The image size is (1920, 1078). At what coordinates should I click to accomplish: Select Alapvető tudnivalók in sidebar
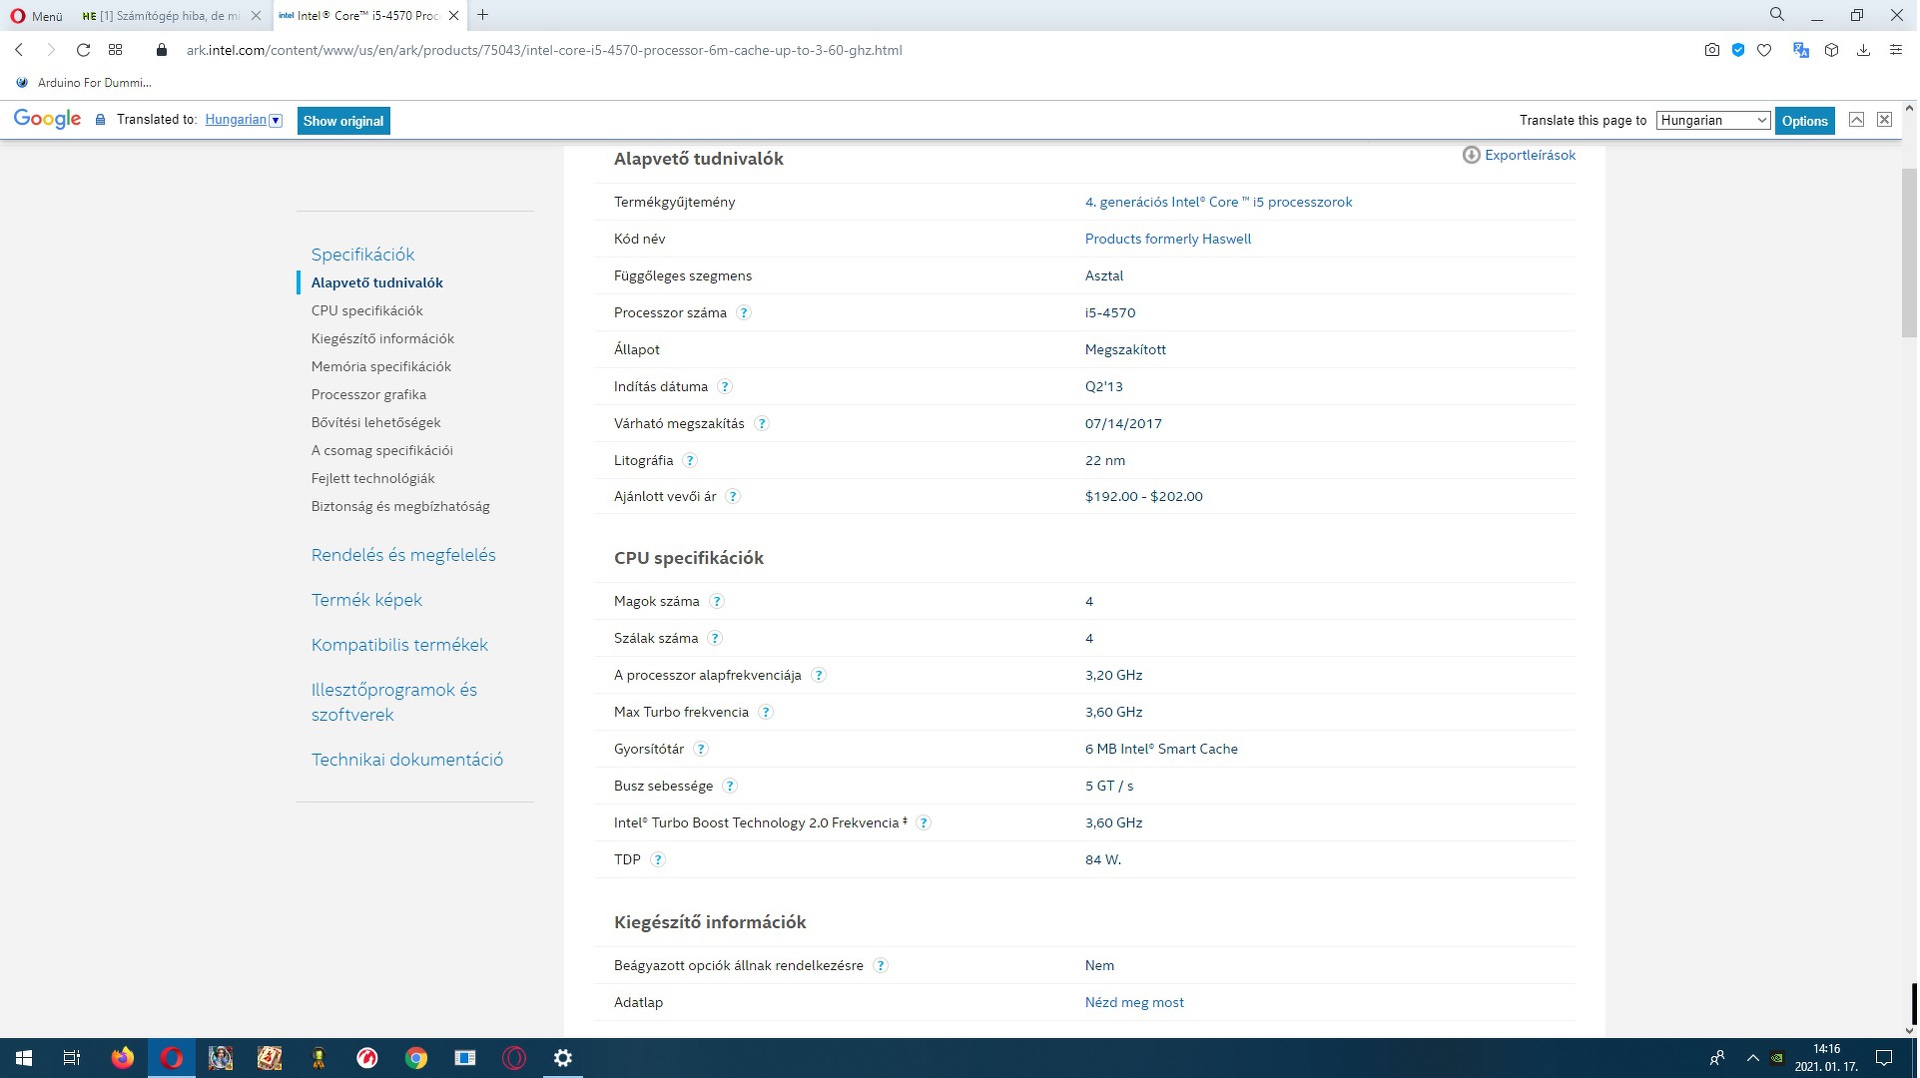coord(377,283)
